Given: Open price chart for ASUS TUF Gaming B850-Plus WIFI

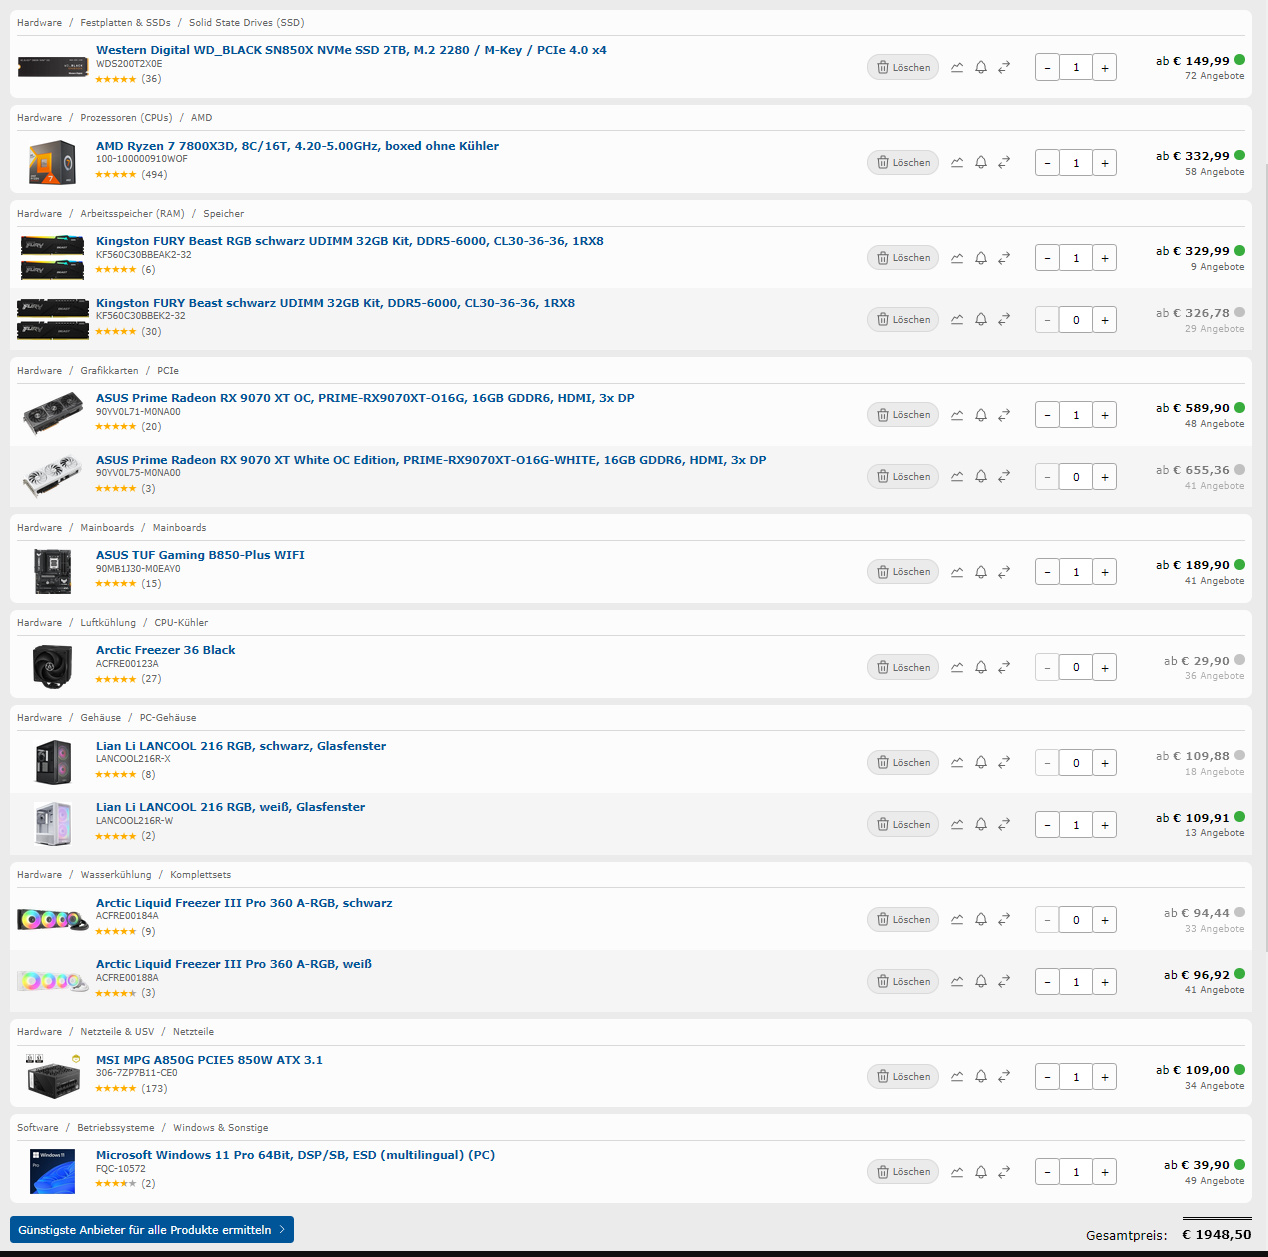Looking at the screenshot, I should (x=957, y=572).
